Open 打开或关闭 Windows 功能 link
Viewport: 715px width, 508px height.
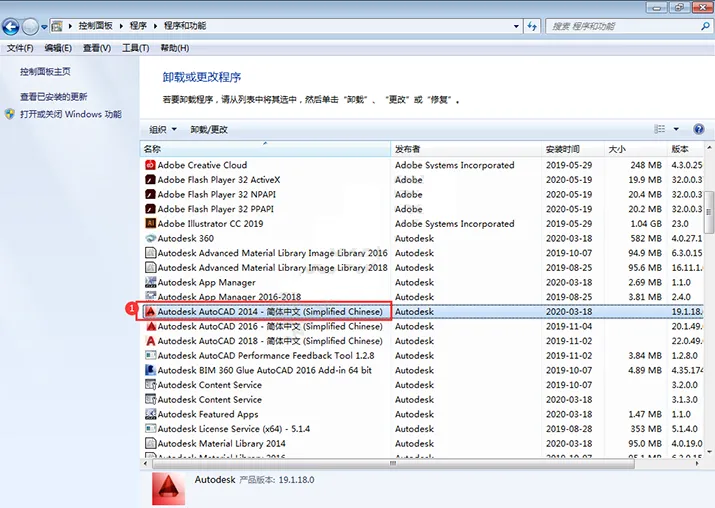click(x=71, y=114)
